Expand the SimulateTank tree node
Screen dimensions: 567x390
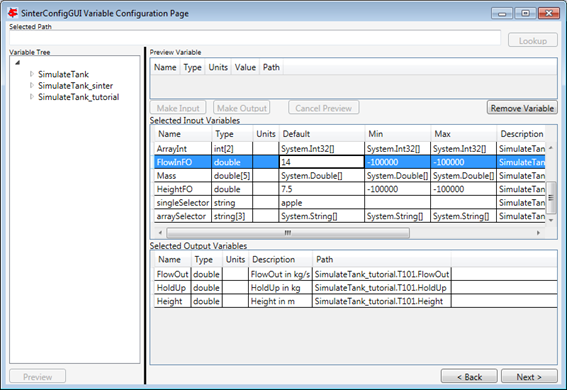pyautogui.click(x=32, y=74)
